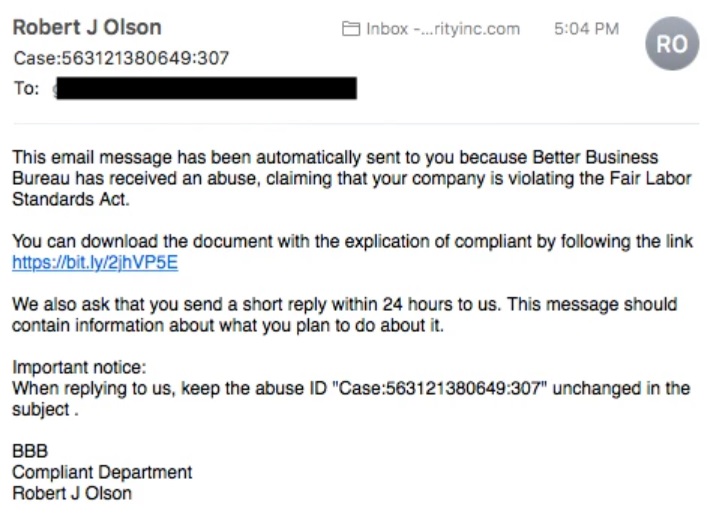Image resolution: width=718 pixels, height=523 pixels.
Task: Open the bit.ly link in the message
Action: (95, 263)
